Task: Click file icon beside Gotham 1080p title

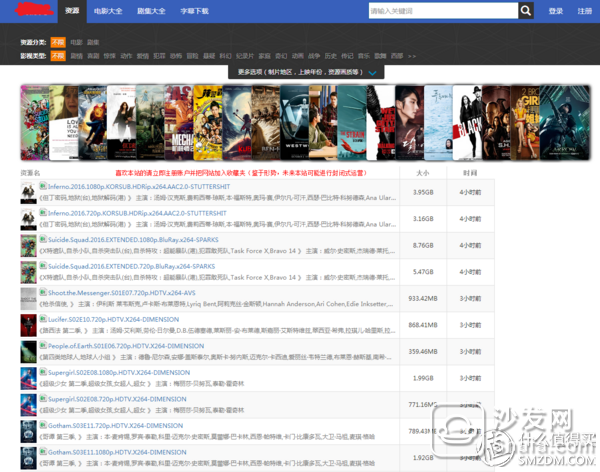Action: point(43,451)
